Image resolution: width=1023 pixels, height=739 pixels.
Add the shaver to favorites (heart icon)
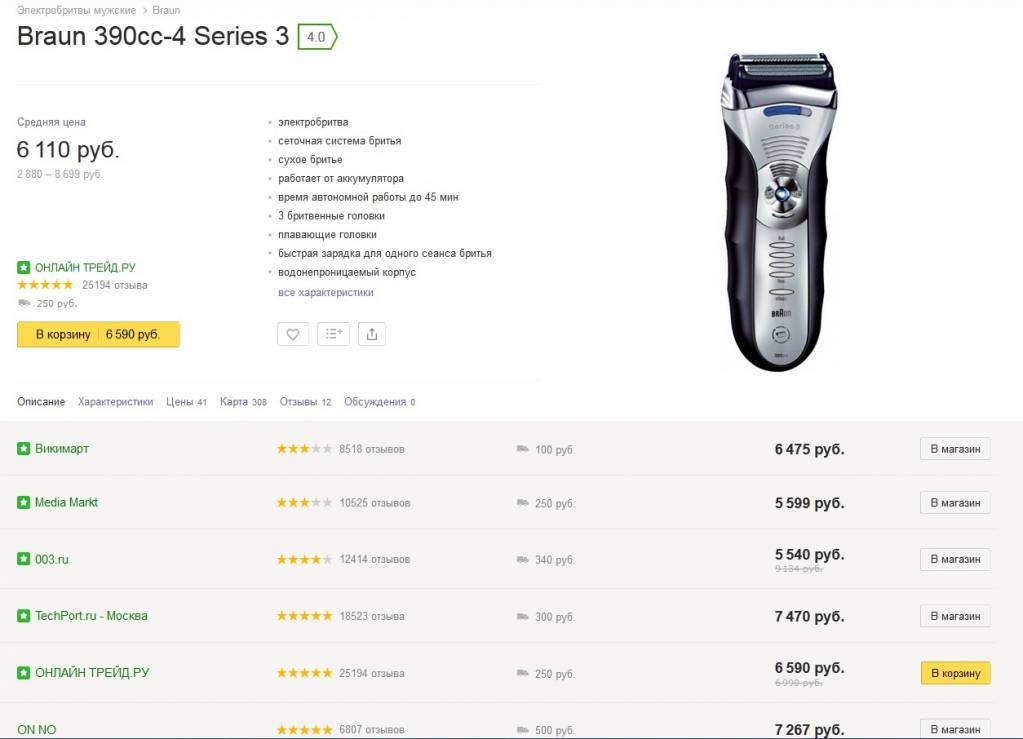click(x=293, y=334)
